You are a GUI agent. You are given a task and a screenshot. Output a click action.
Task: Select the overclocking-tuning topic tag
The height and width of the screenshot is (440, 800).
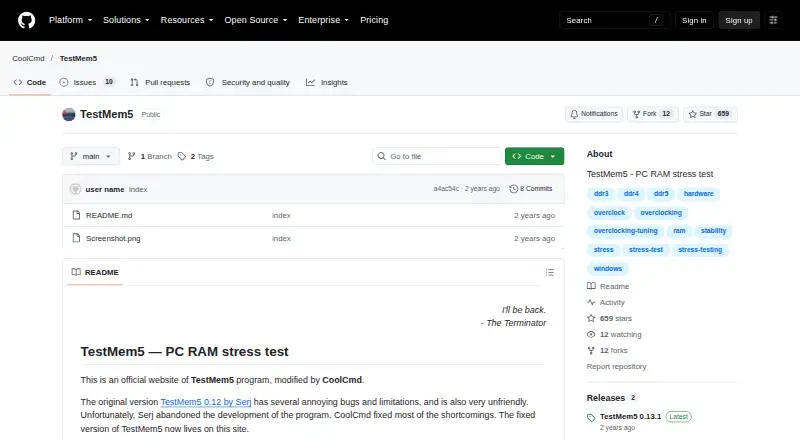click(626, 231)
